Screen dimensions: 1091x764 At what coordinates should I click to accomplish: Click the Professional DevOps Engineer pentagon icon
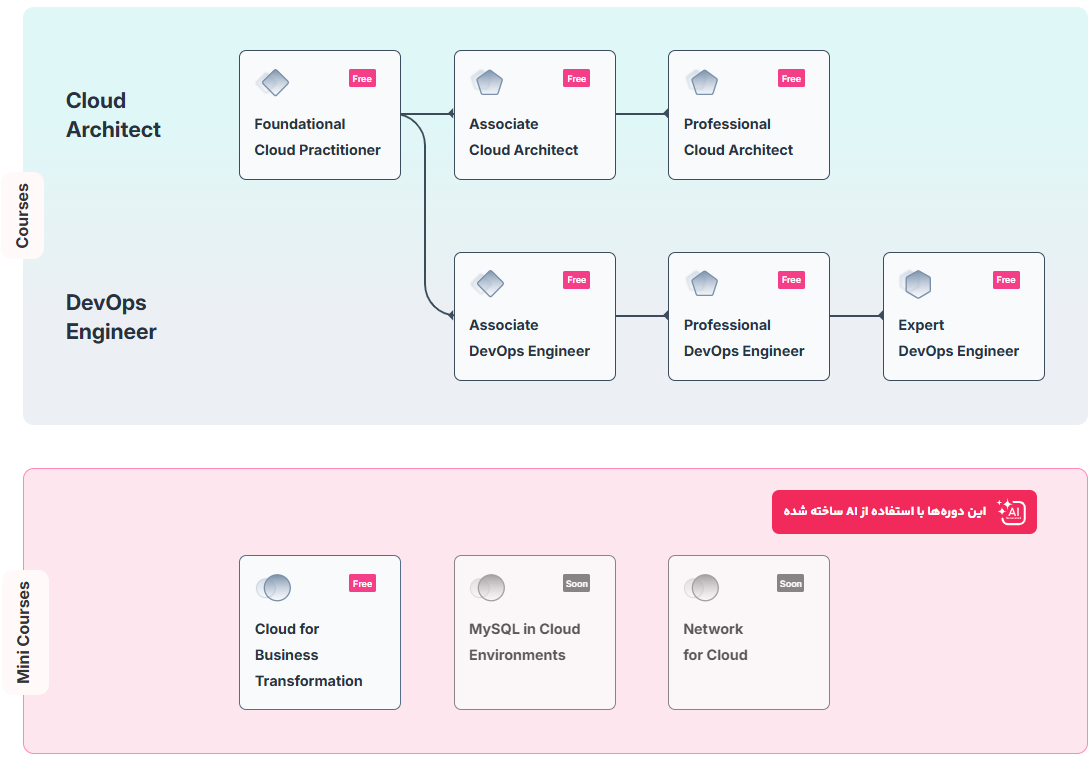tap(702, 283)
